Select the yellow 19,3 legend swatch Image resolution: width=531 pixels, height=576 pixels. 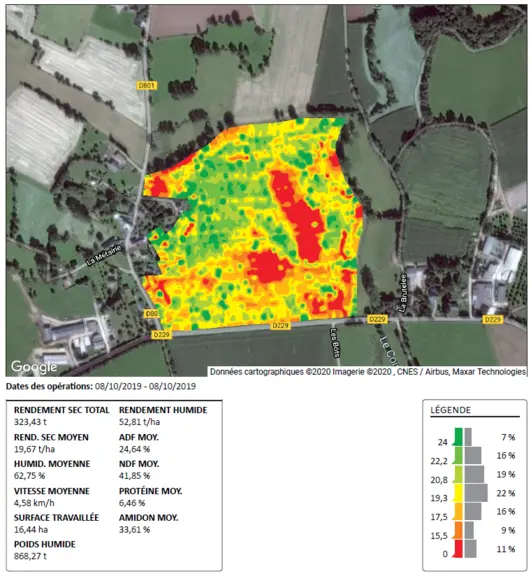pyautogui.click(x=458, y=493)
